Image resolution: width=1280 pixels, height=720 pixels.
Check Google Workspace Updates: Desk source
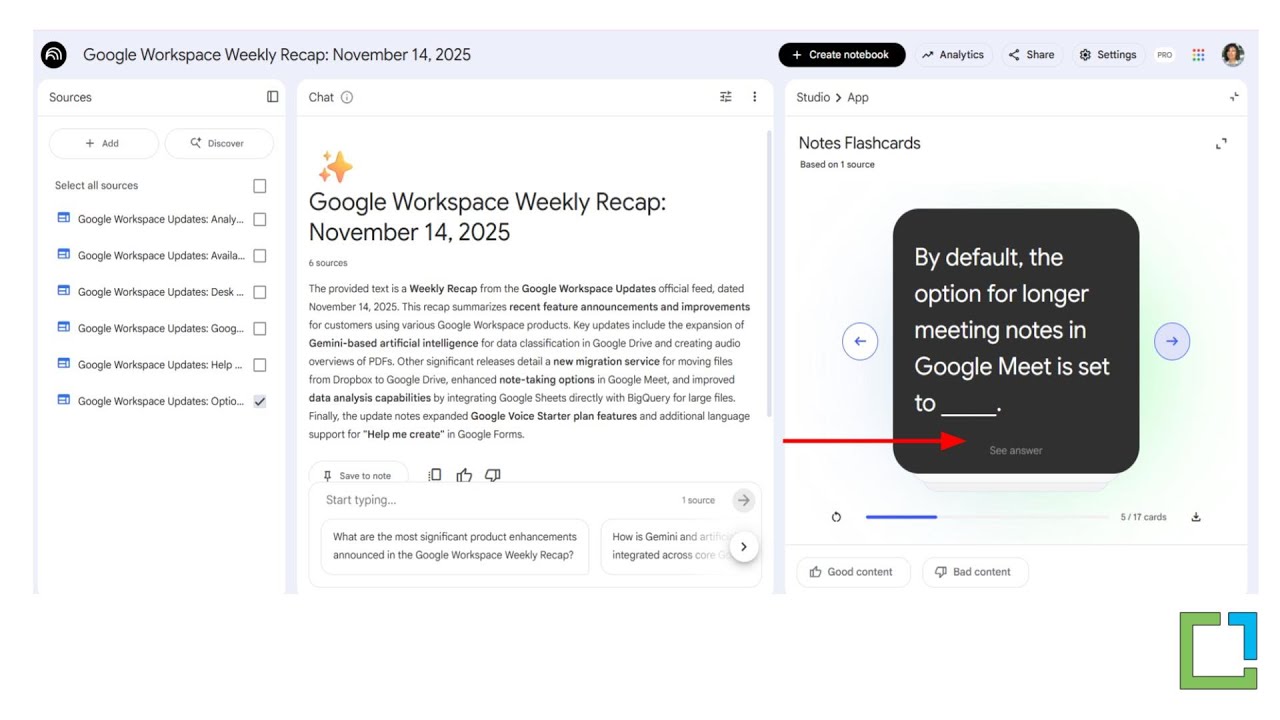click(x=260, y=292)
